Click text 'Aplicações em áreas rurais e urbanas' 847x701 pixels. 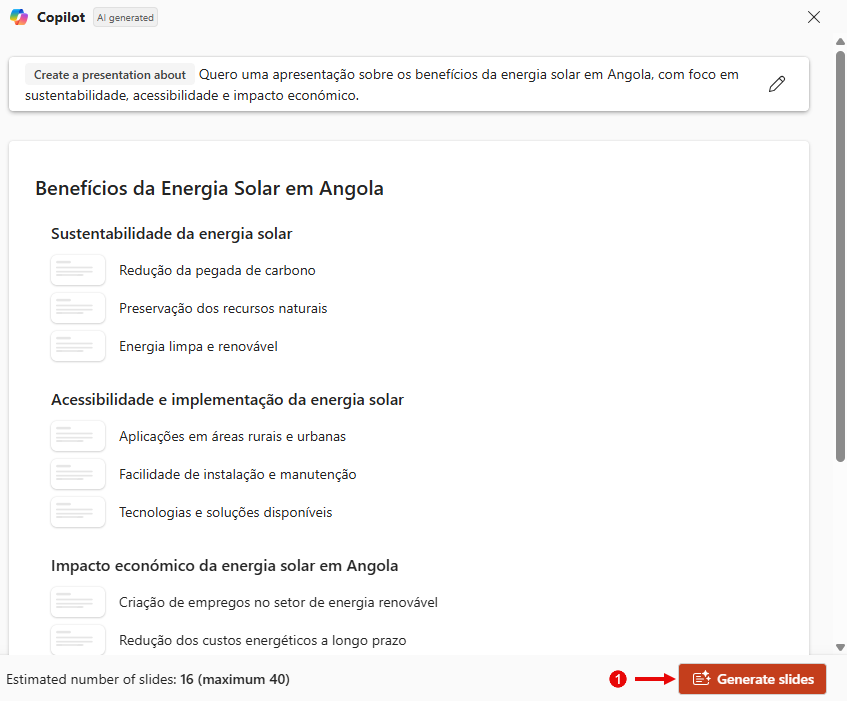click(232, 436)
